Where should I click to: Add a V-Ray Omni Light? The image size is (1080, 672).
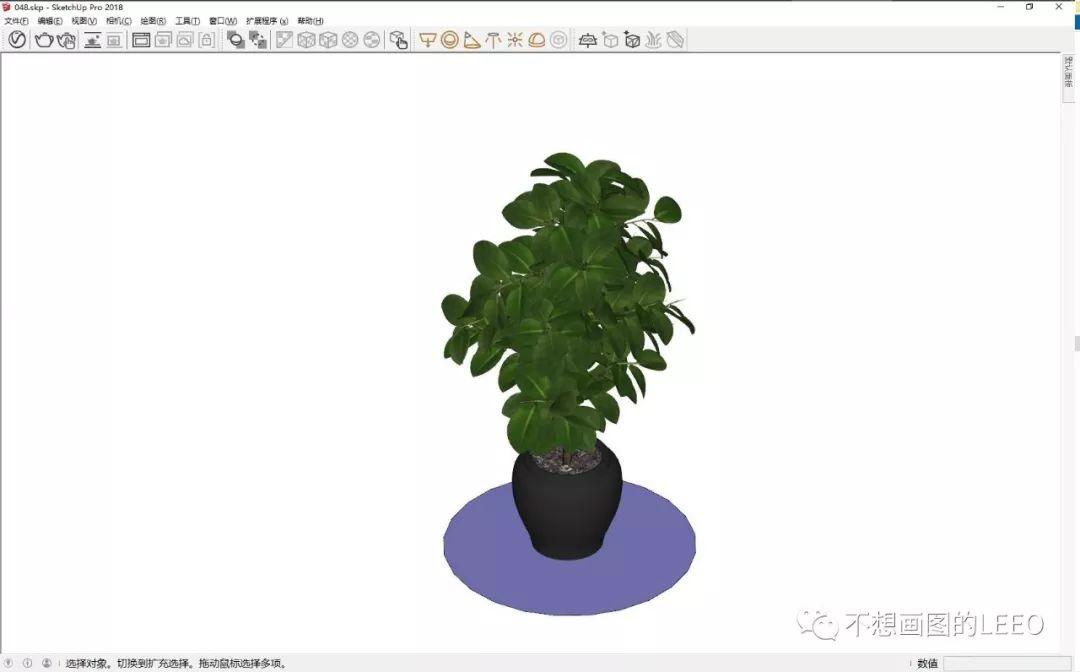point(515,40)
